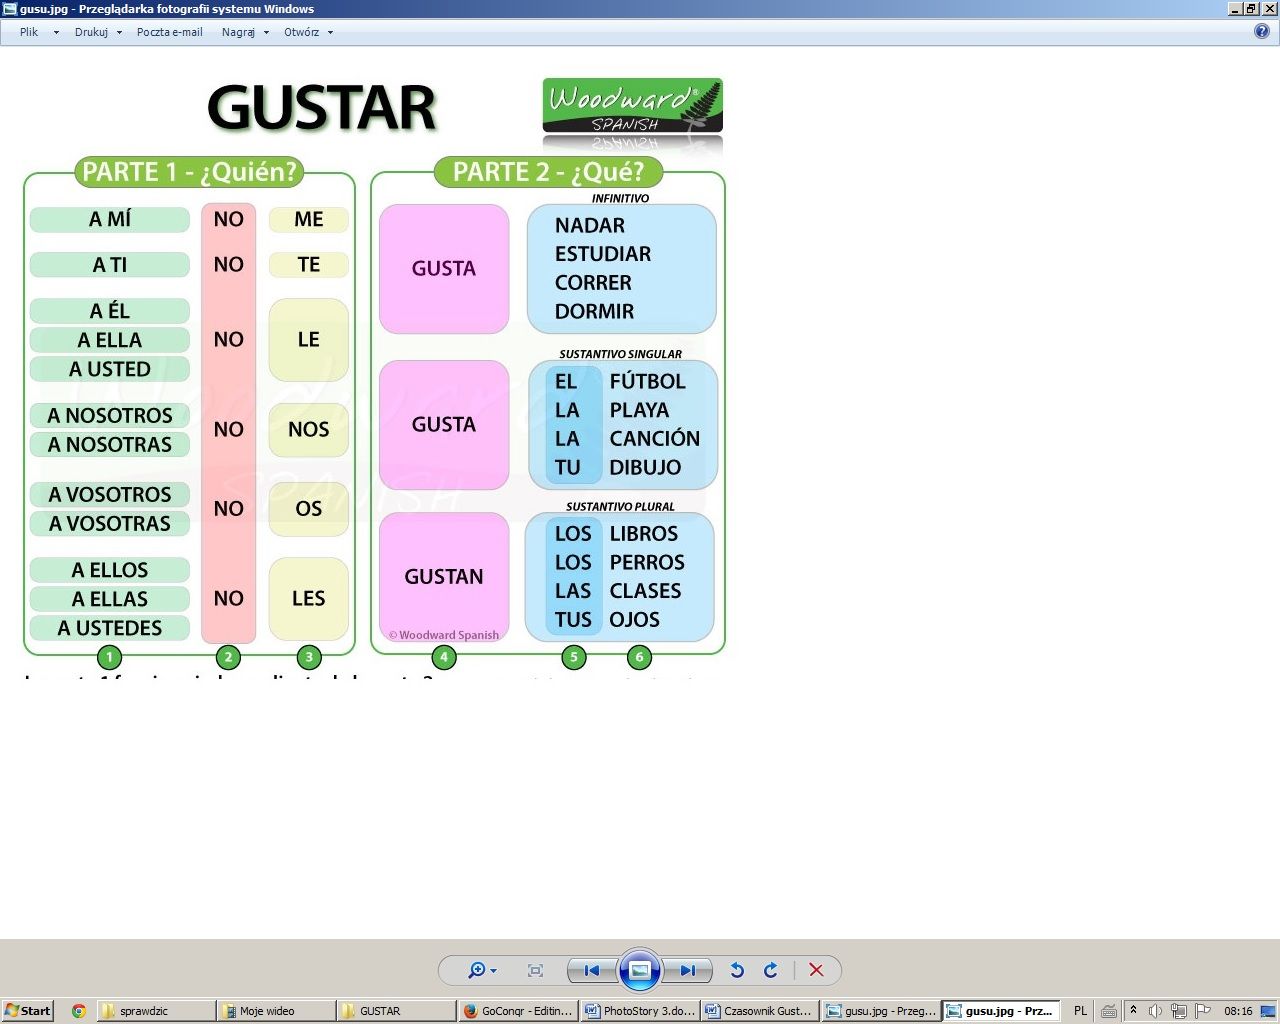Switch to the inactive gusu.jpg - Przeg... taskbar button

click(880, 1011)
